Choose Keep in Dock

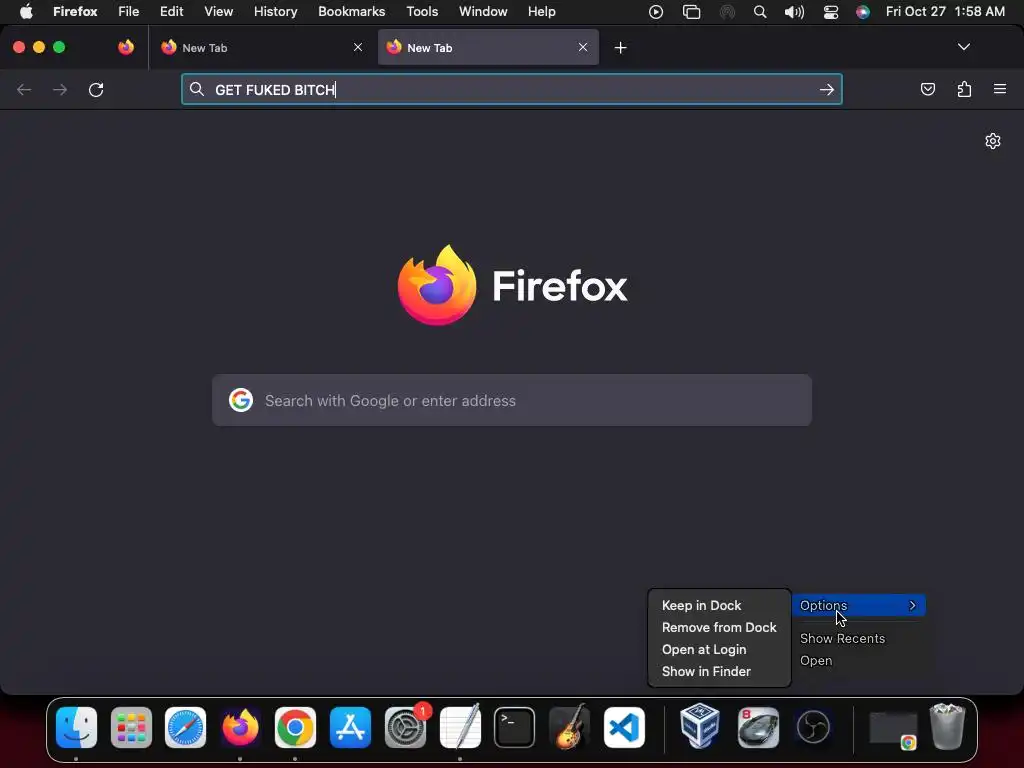pos(719,605)
